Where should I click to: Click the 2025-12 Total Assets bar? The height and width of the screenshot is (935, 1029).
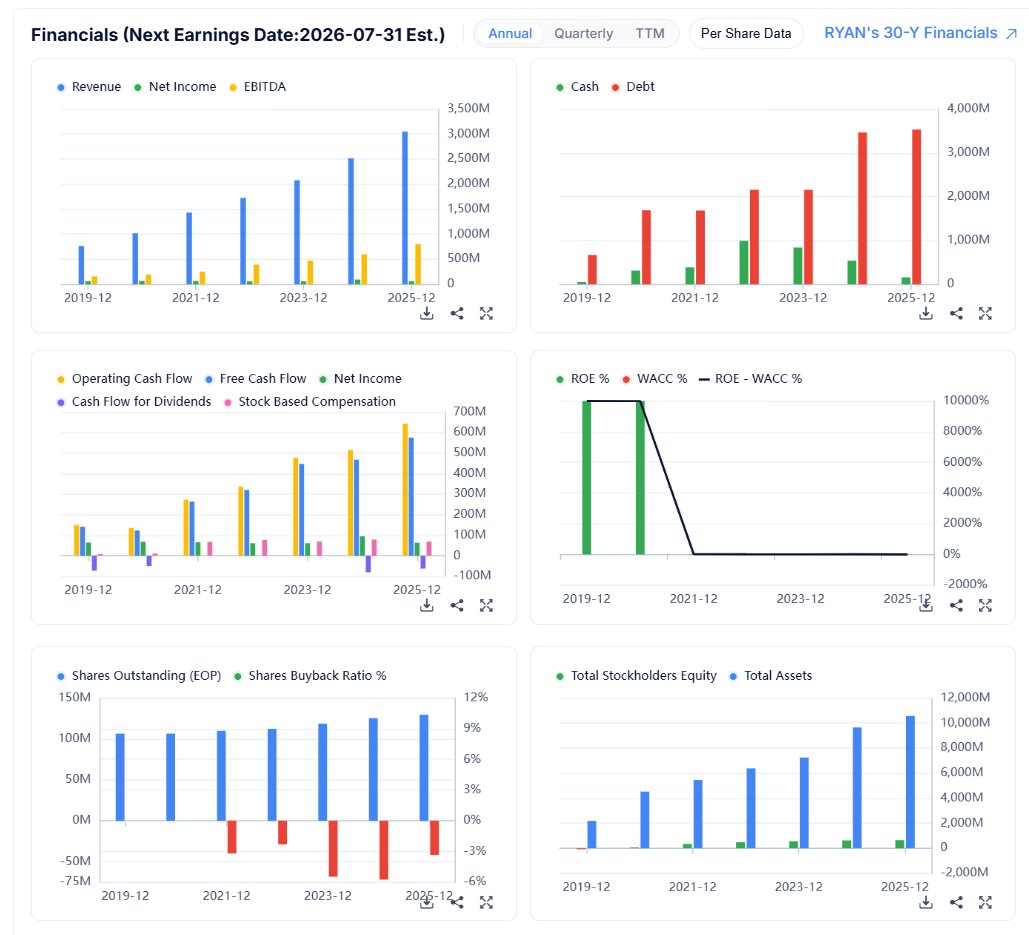pos(910,782)
